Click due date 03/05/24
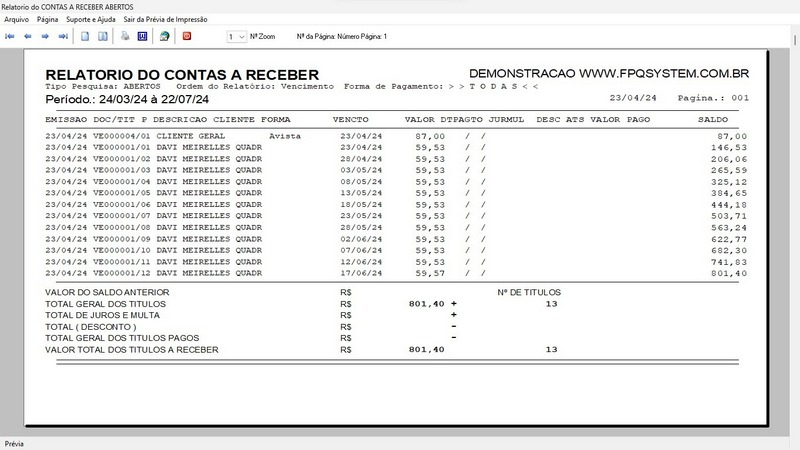 361,170
